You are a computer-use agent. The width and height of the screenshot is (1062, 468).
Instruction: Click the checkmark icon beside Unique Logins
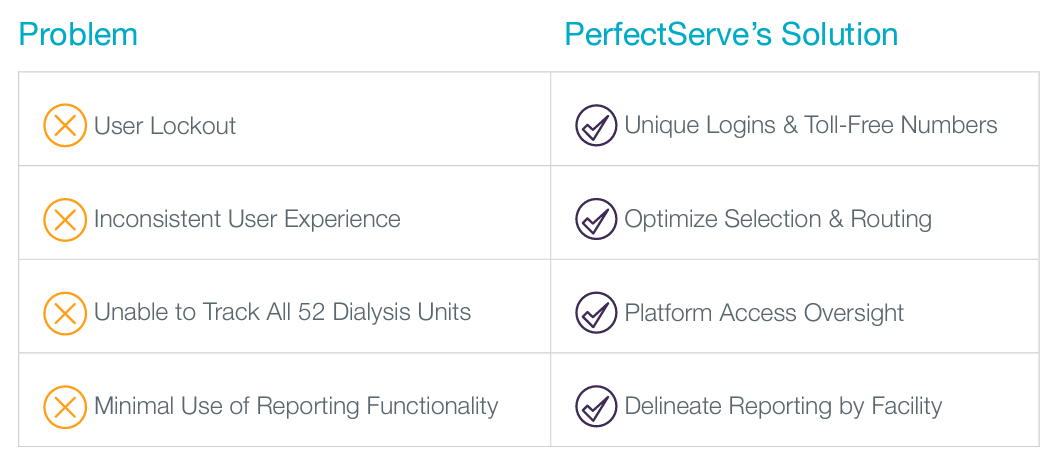[x=596, y=125]
